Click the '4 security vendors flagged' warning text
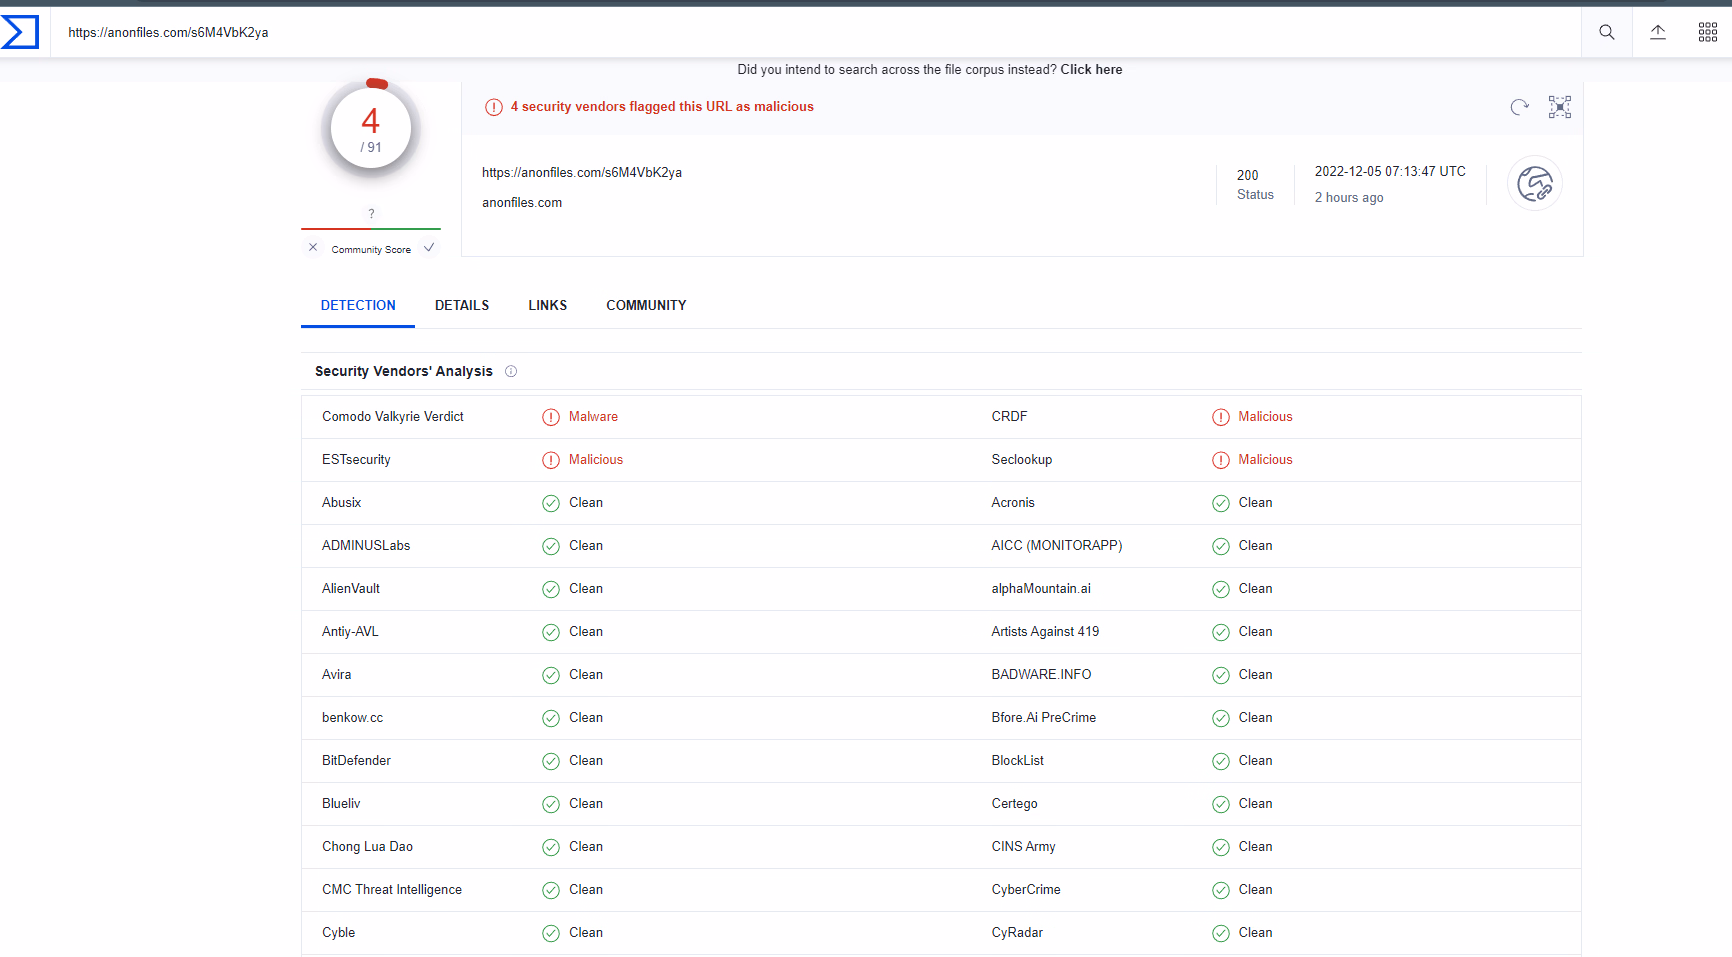This screenshot has width=1732, height=957. click(662, 107)
